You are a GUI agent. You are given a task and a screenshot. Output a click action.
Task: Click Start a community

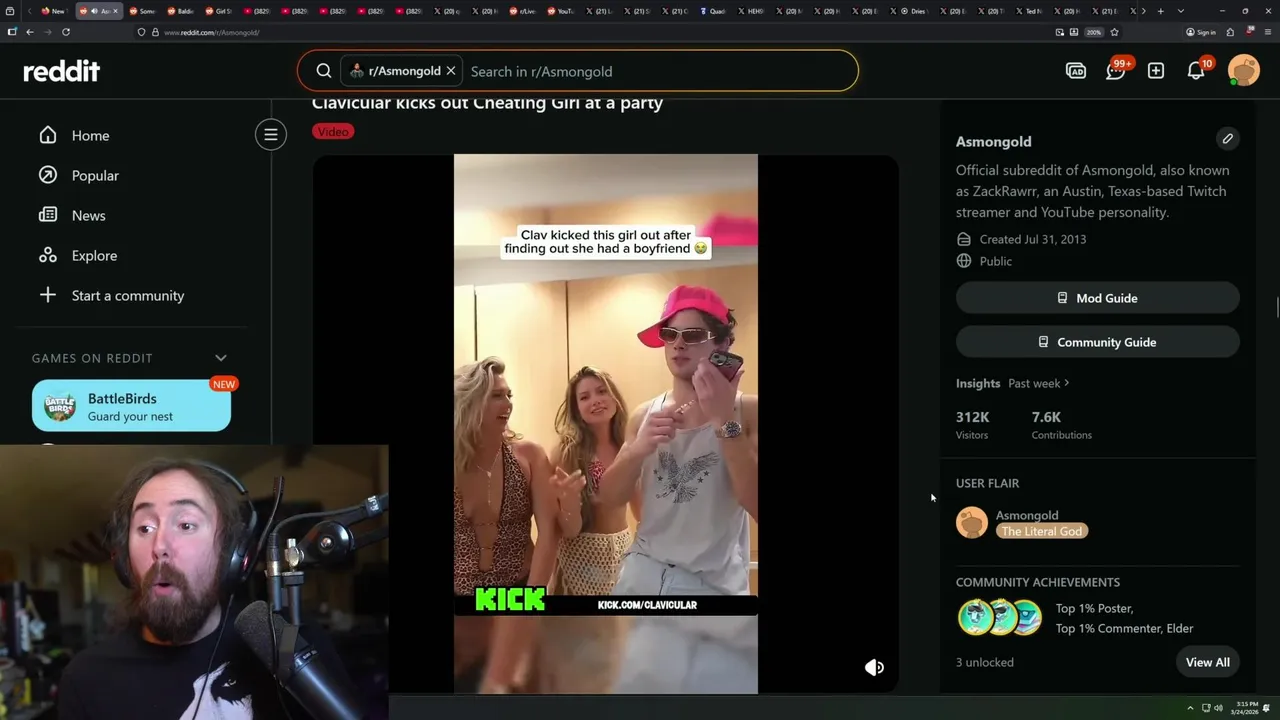[x=128, y=295]
